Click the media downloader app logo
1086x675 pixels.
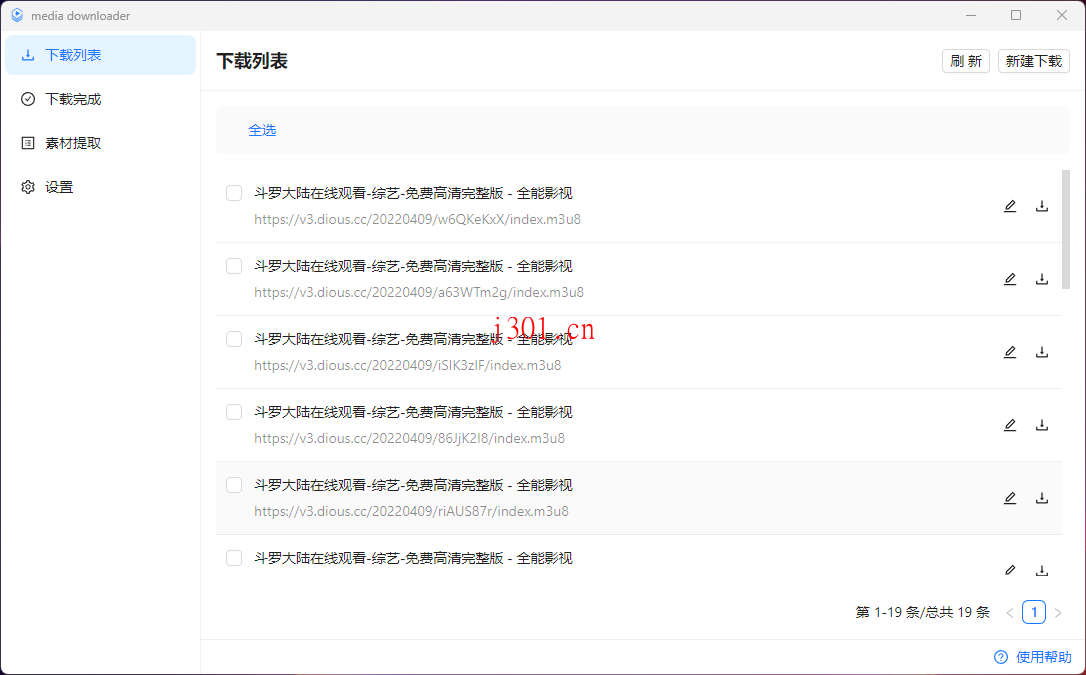[15, 15]
